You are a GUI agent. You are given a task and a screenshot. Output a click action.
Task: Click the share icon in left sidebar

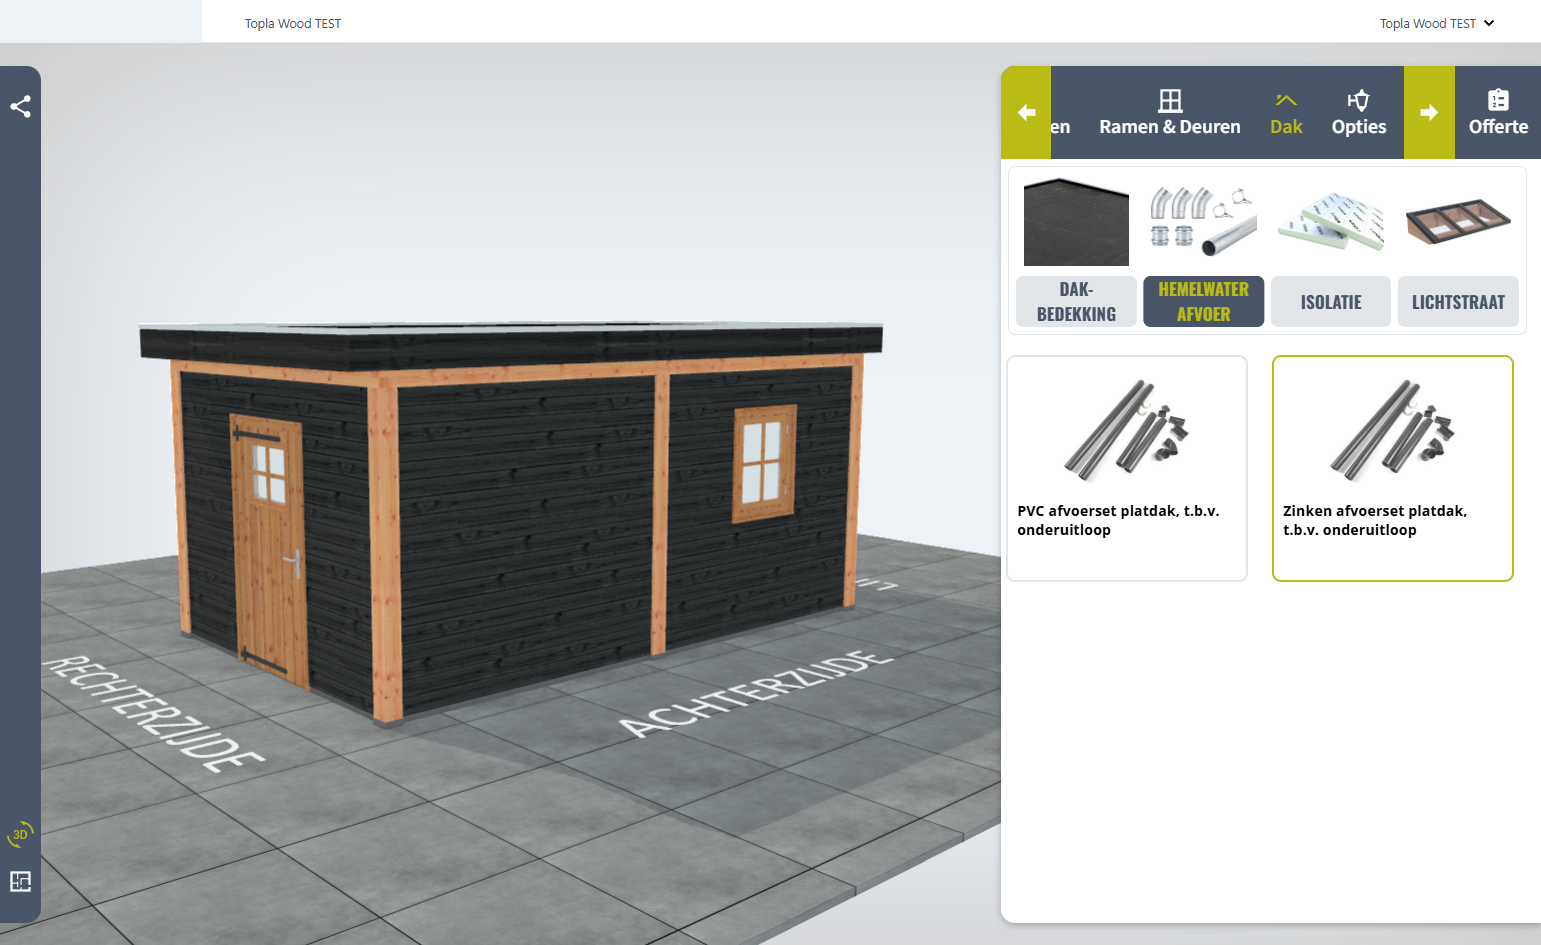[20, 106]
